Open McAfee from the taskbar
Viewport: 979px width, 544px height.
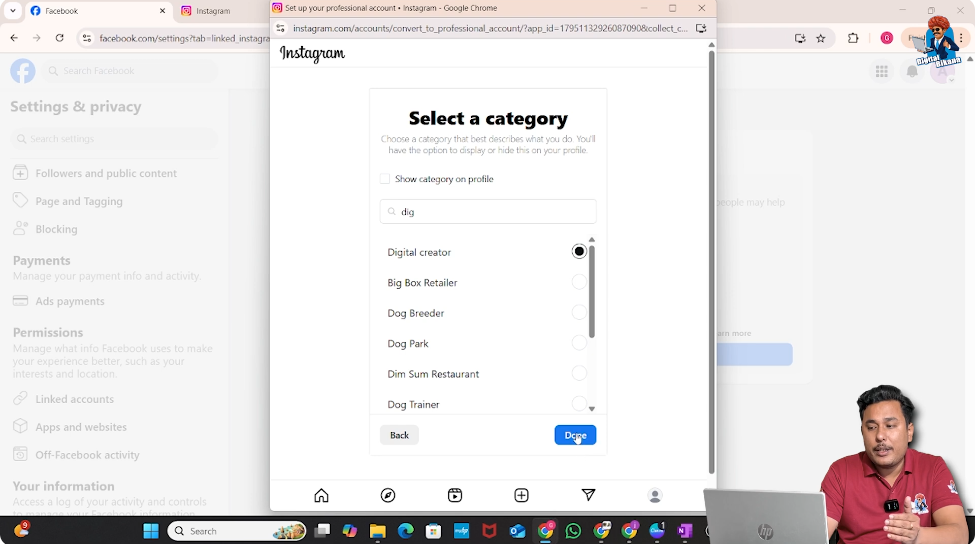pyautogui.click(x=490, y=531)
